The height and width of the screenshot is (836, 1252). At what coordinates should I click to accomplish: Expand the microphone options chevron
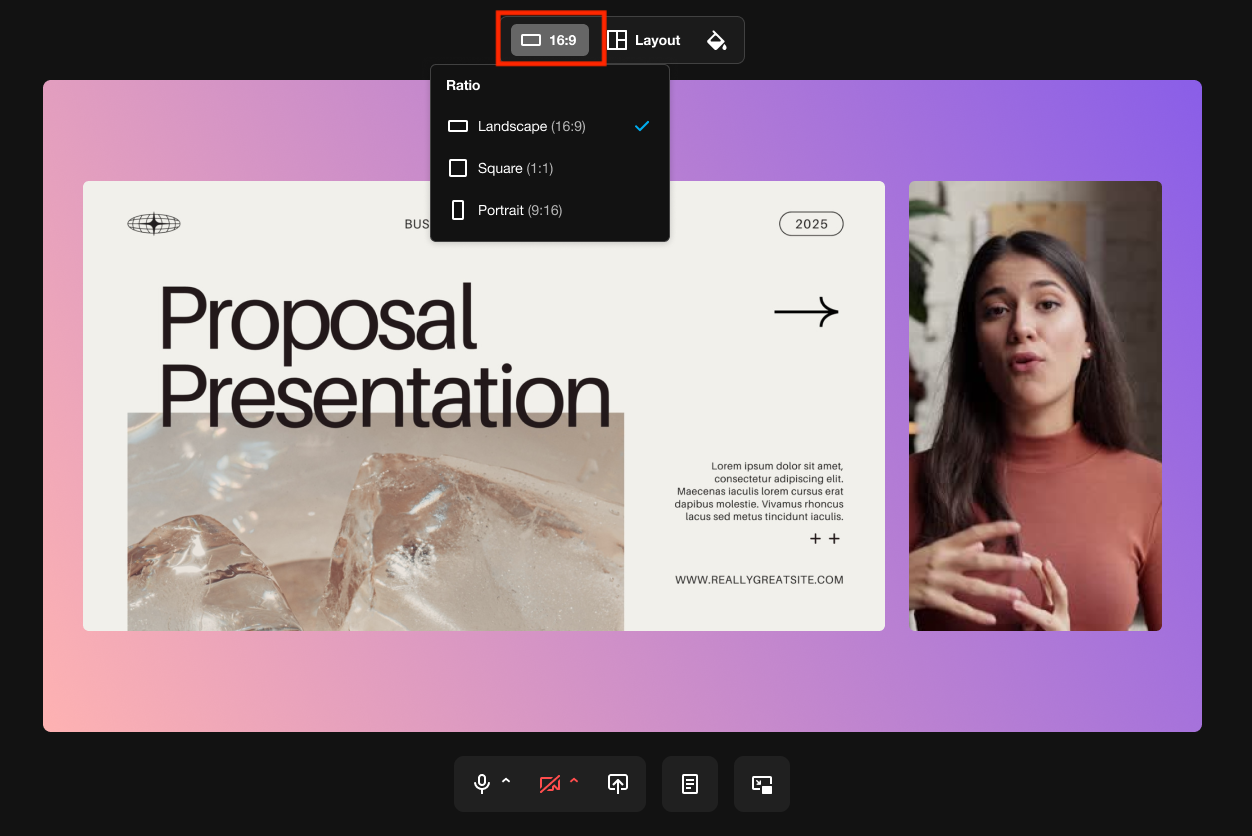click(x=506, y=782)
